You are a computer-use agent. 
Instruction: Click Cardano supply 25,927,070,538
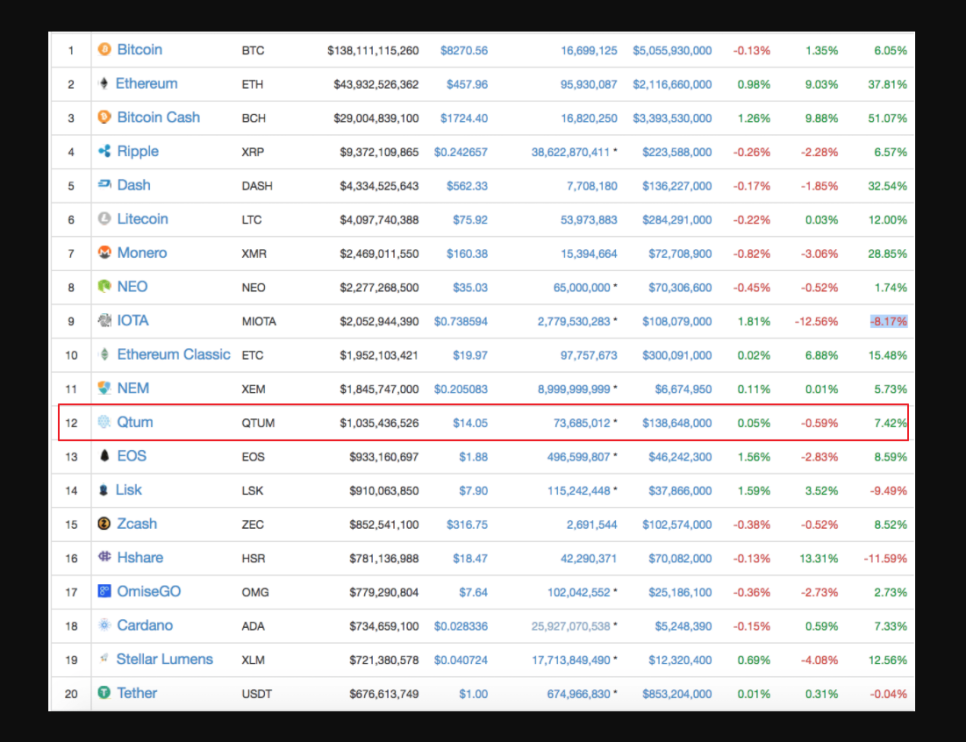[570, 627]
